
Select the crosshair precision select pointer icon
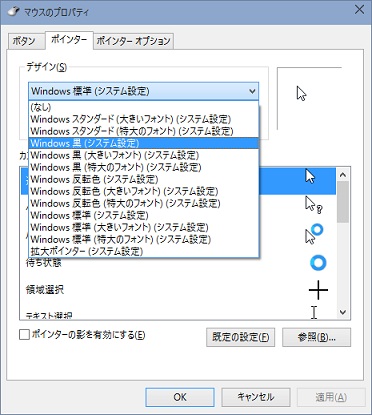[318, 290]
